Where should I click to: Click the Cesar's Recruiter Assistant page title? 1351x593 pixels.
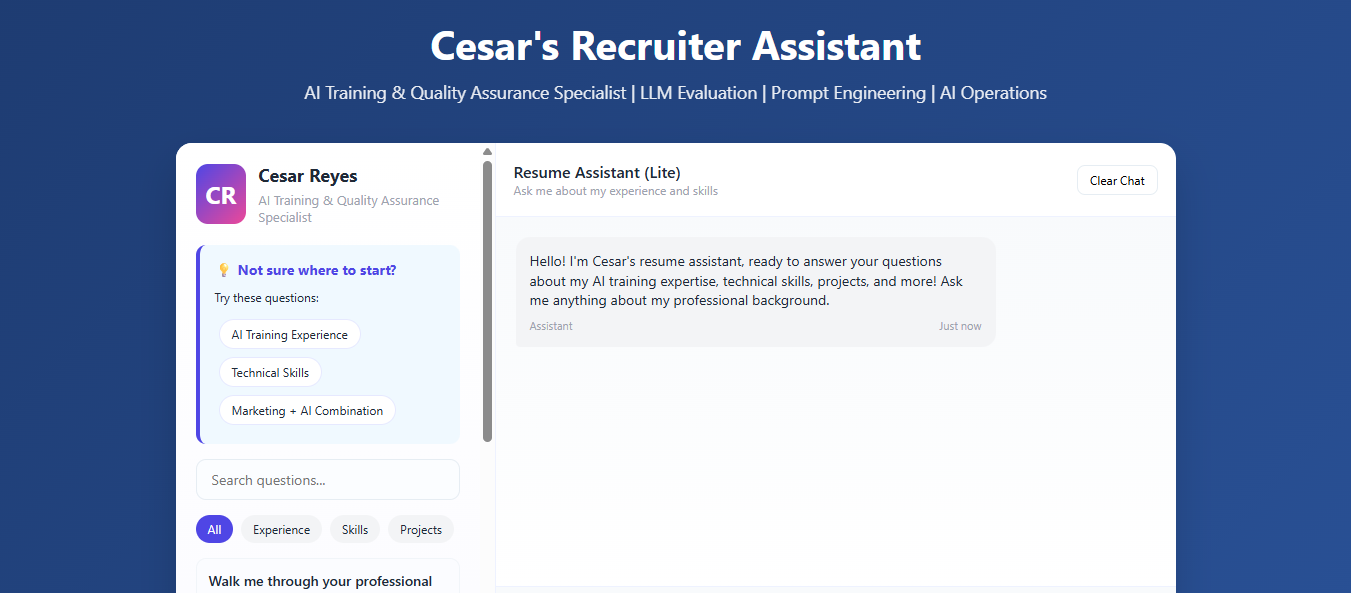[x=675, y=46]
